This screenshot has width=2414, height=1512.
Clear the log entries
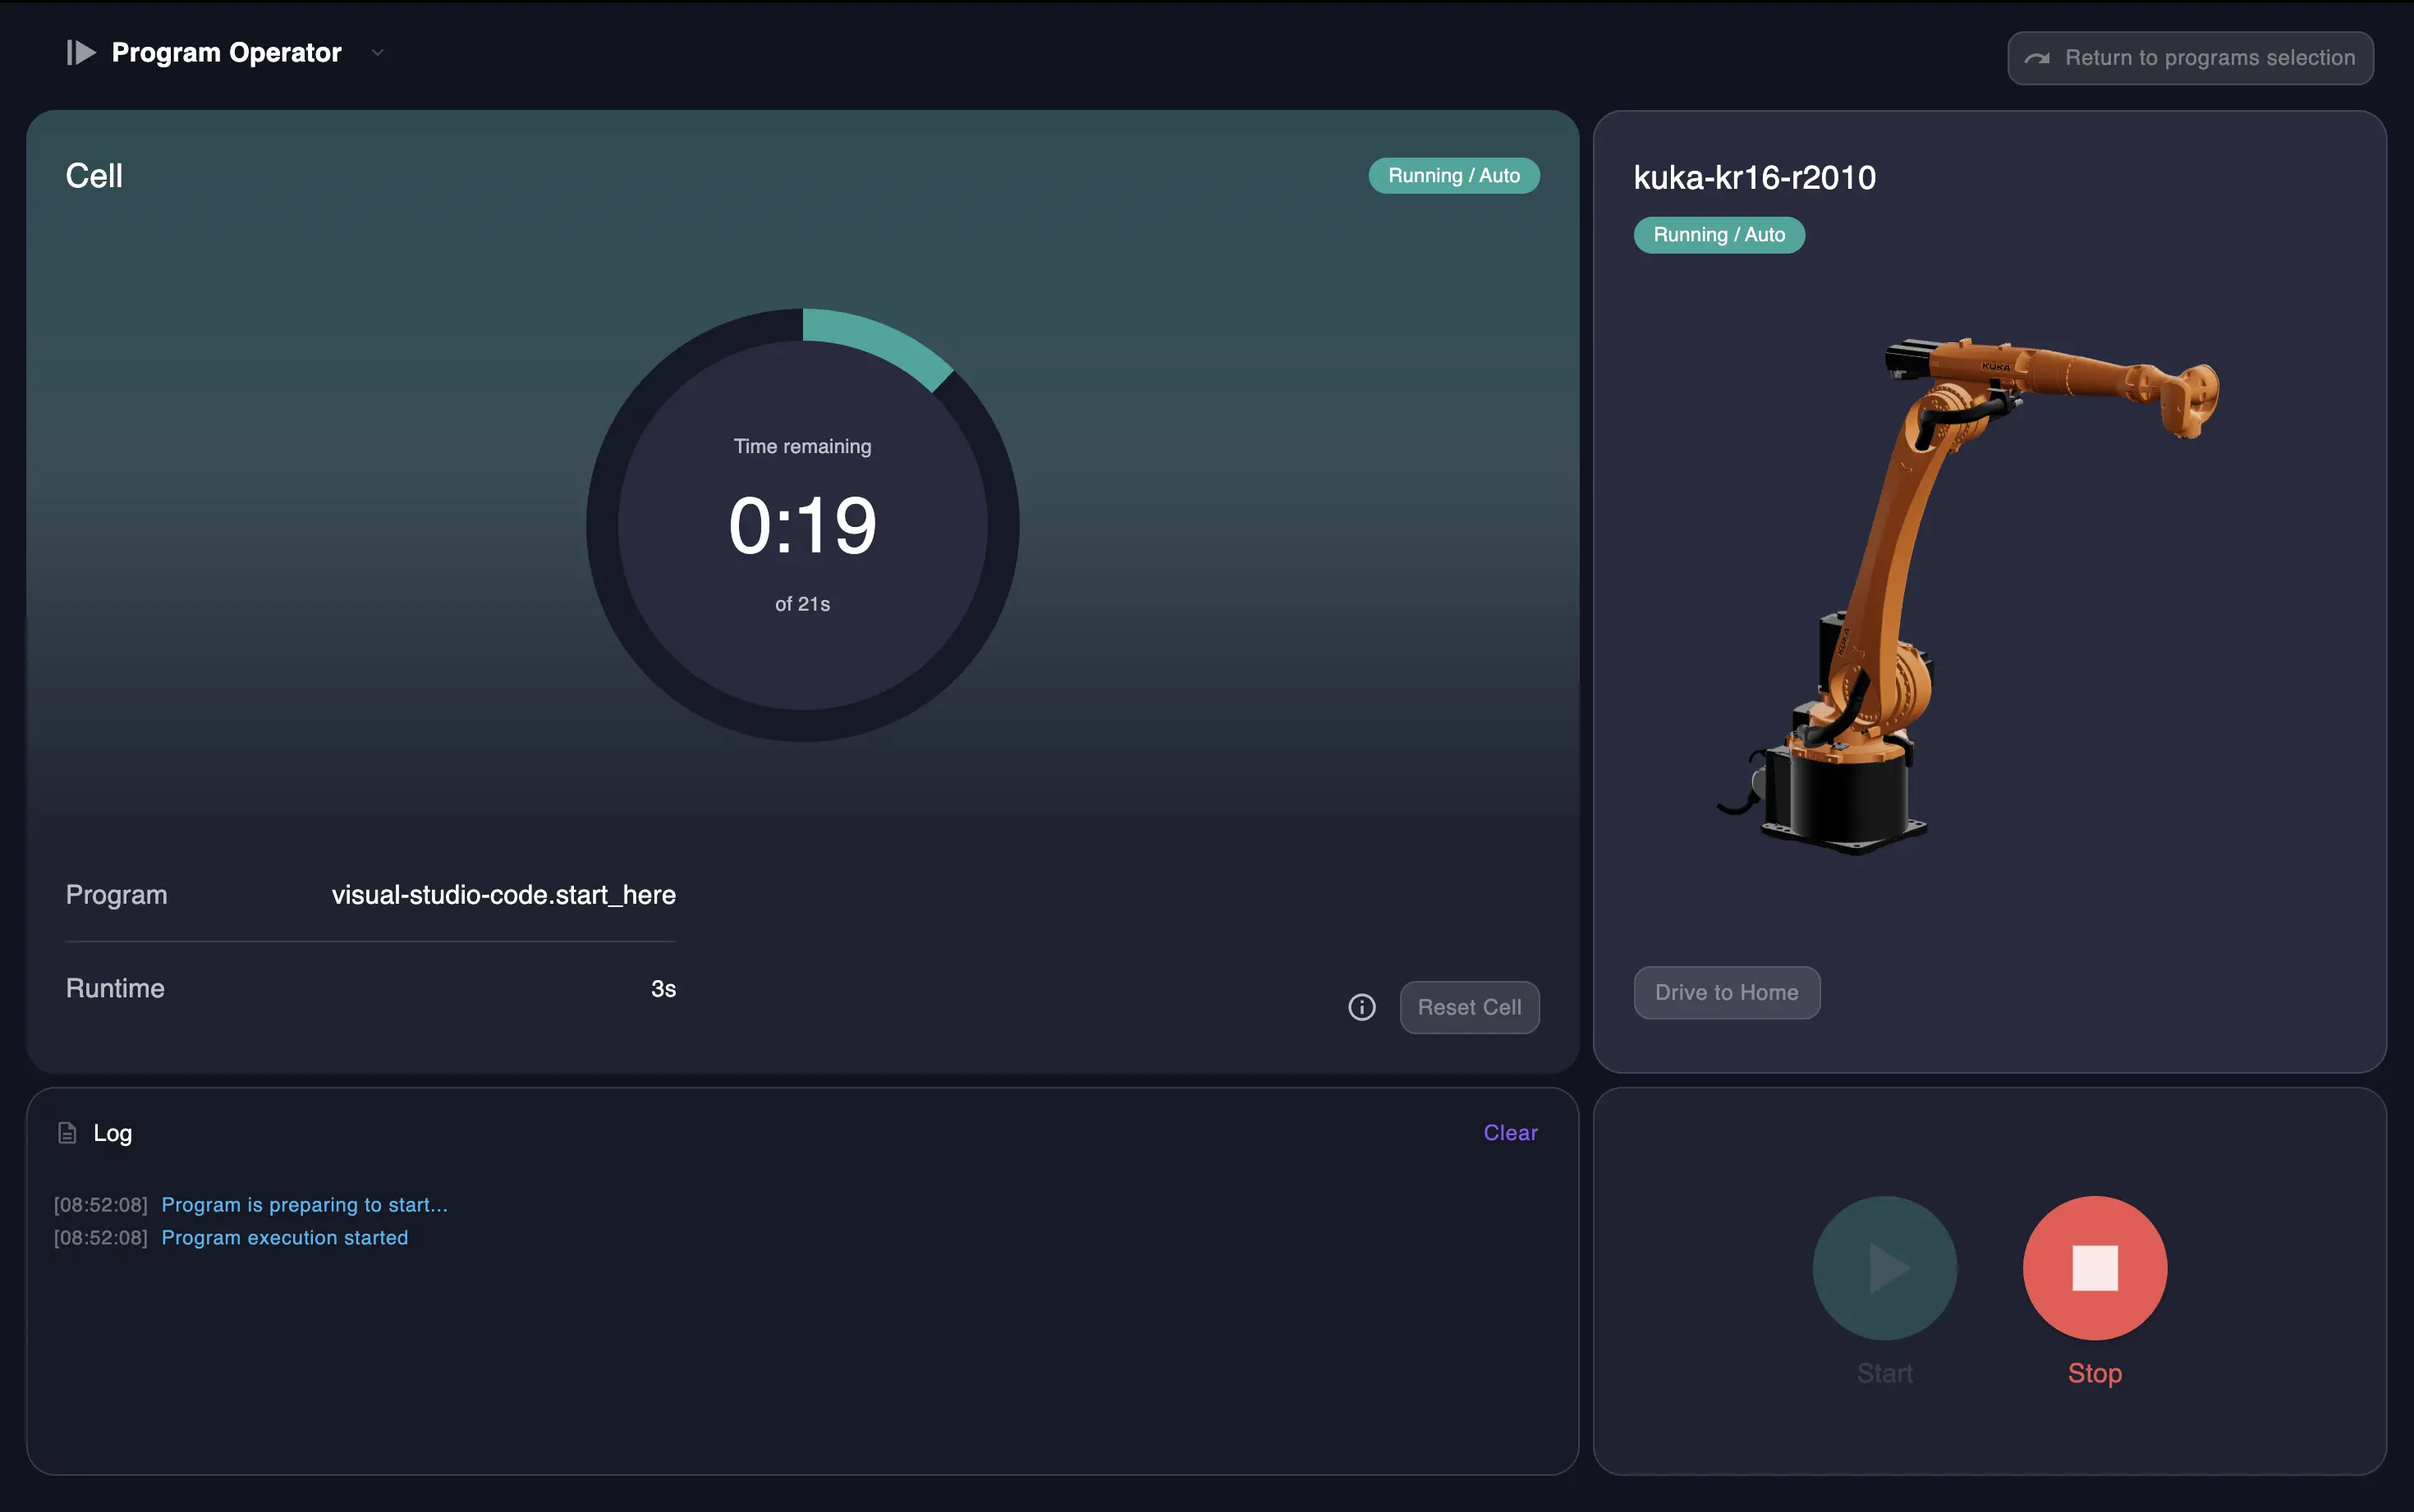[x=1509, y=1132]
